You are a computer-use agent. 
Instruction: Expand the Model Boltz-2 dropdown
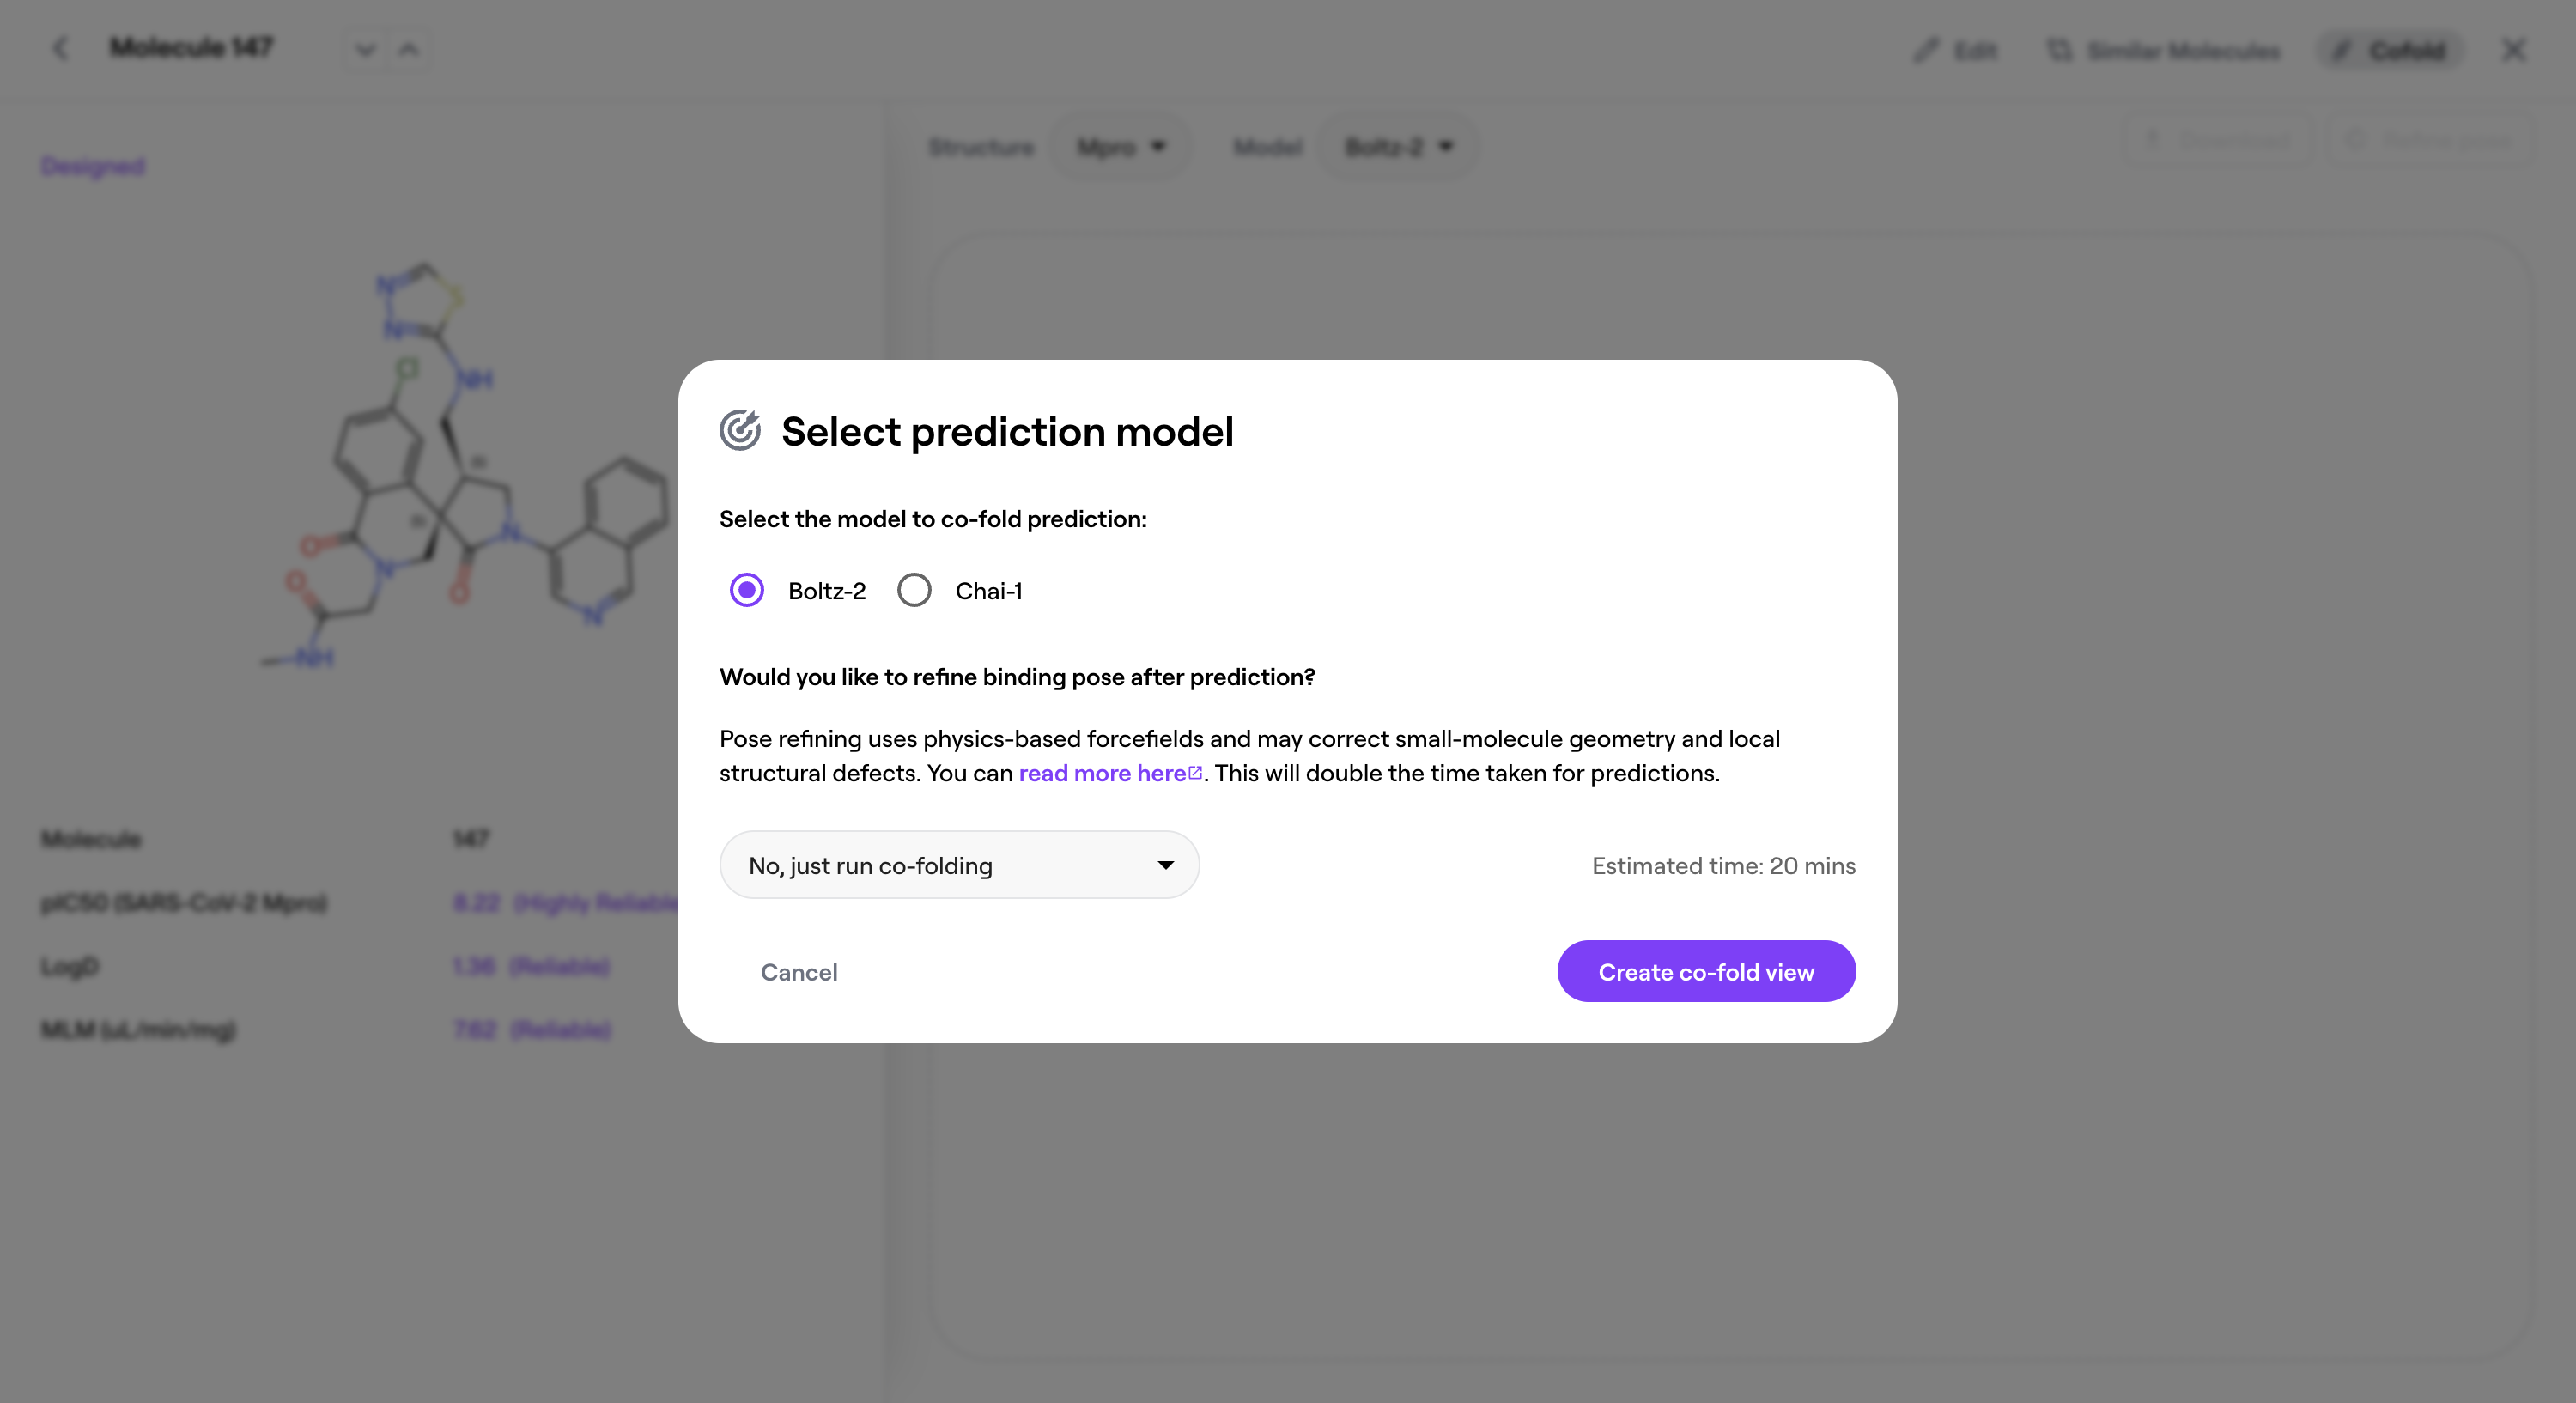coord(1398,147)
